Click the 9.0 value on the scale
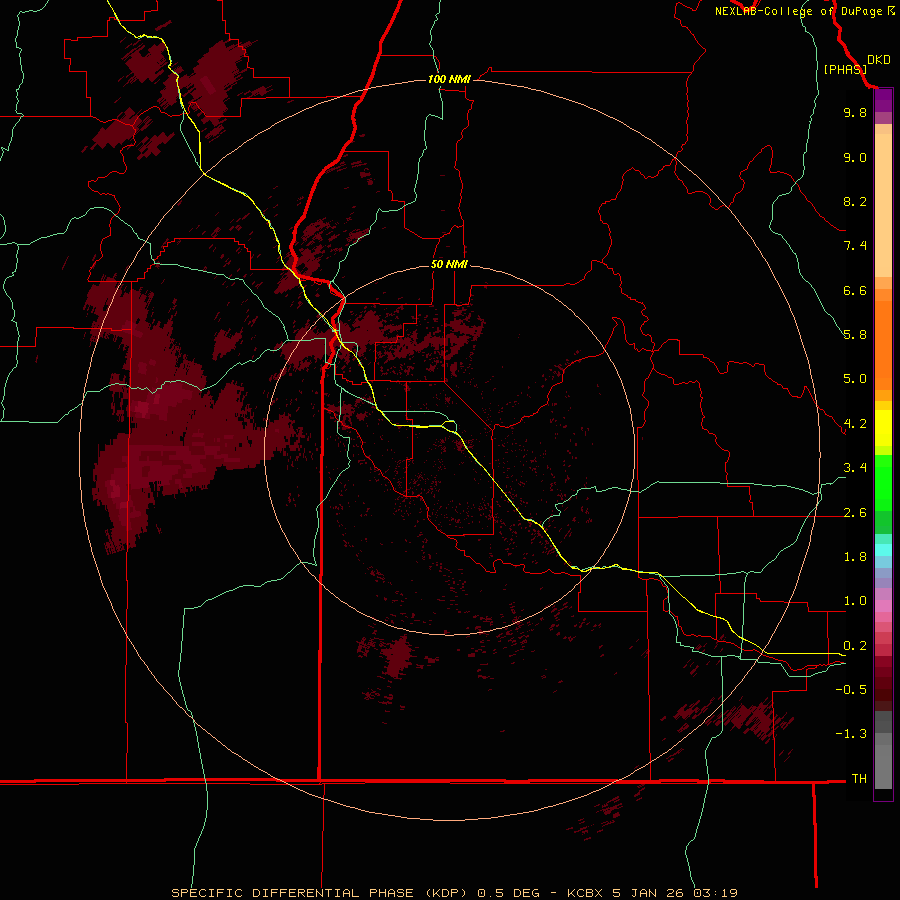Image resolution: width=900 pixels, height=900 pixels. click(855, 157)
